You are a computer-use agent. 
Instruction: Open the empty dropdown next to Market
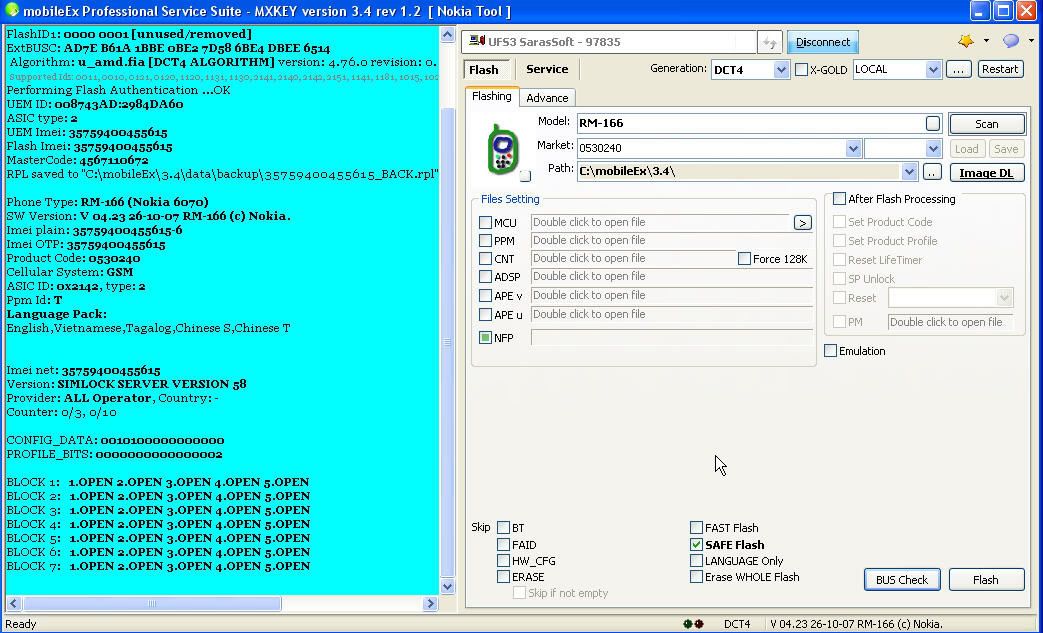coord(933,148)
